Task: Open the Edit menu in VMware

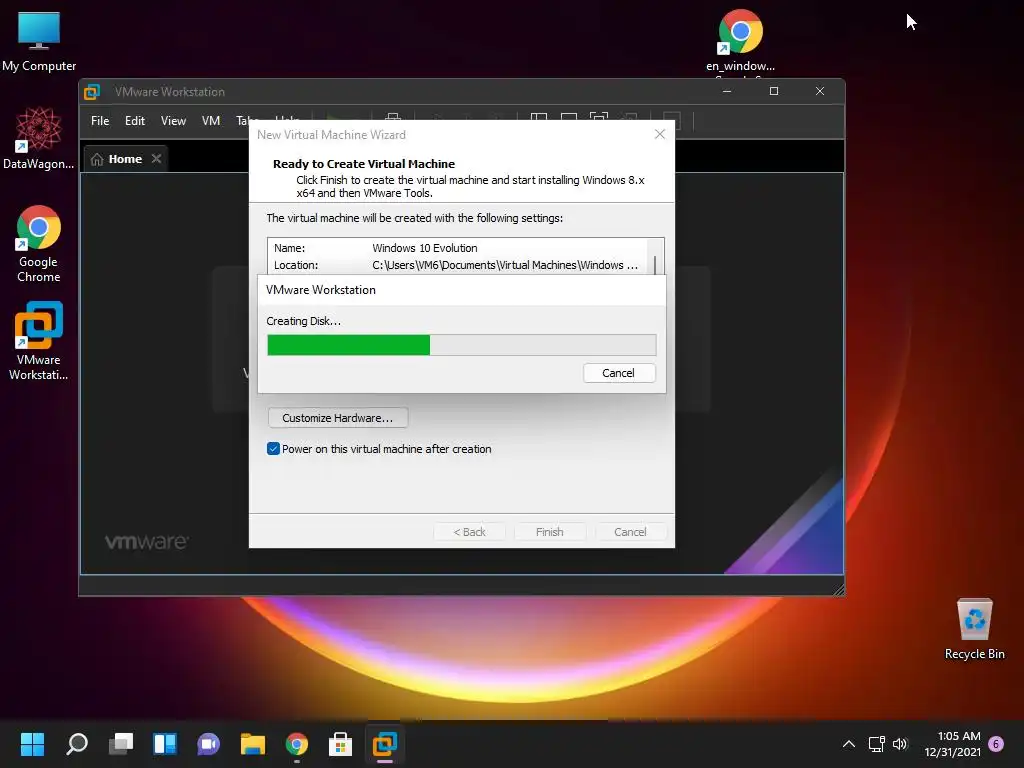Action: click(135, 121)
